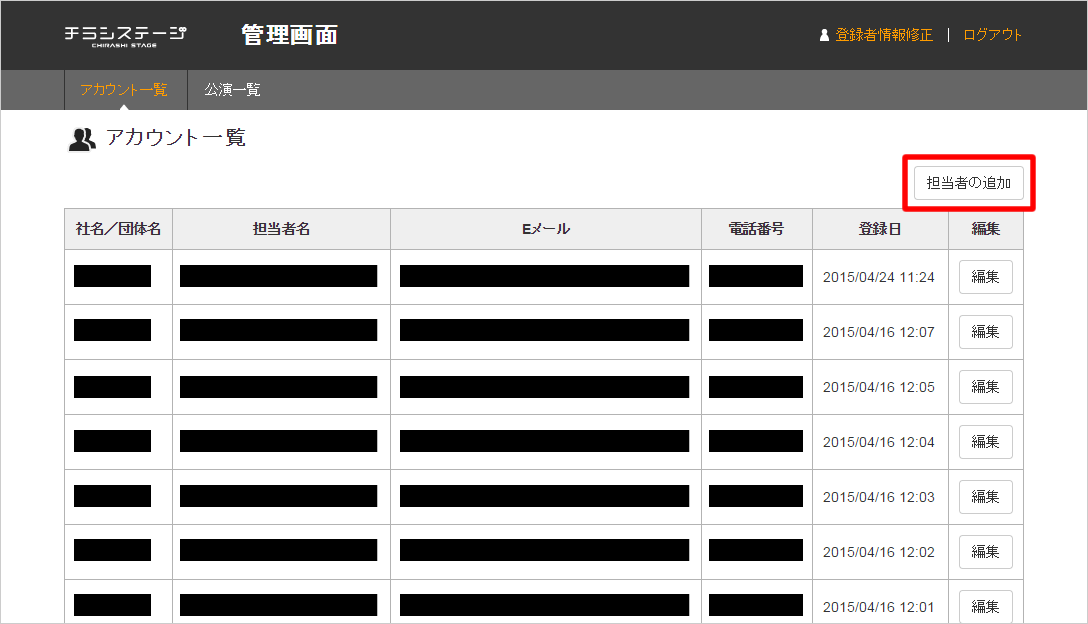The image size is (1088, 624).
Task: Edit the account registered 2015/04/24 11:24
Action: (985, 277)
